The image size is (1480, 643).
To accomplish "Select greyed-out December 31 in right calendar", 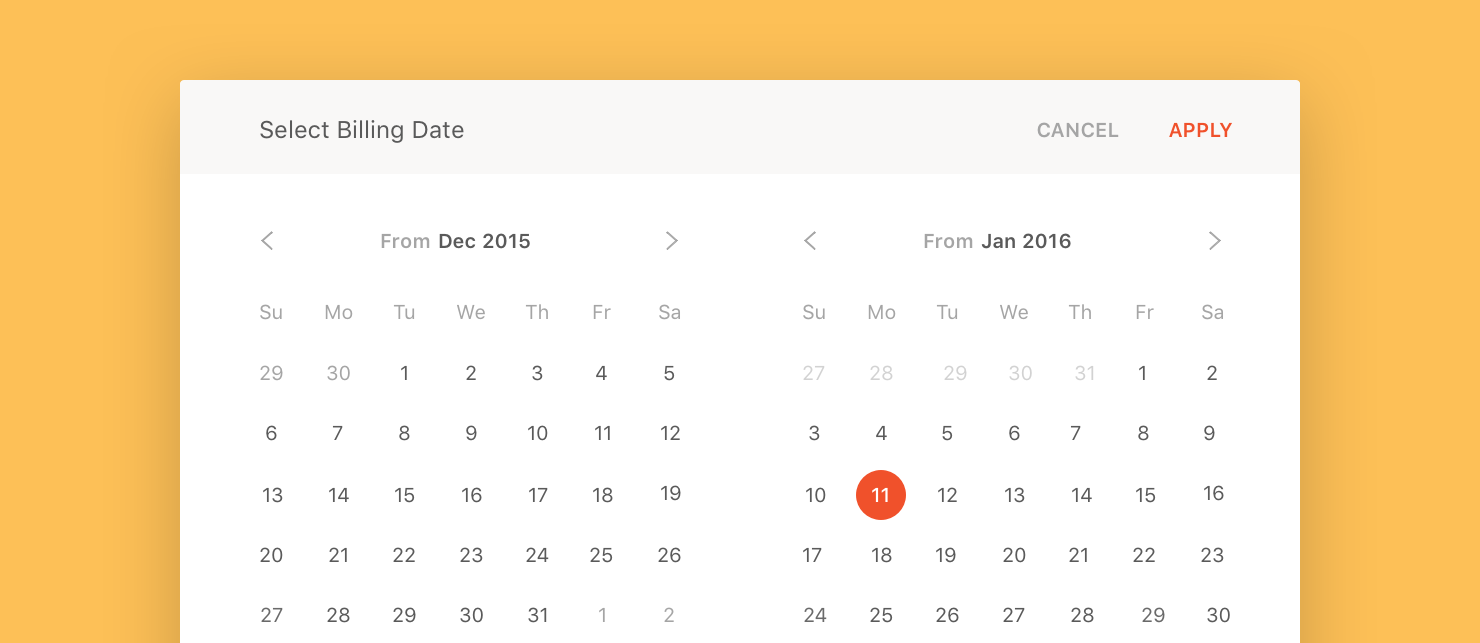I will click(1084, 374).
